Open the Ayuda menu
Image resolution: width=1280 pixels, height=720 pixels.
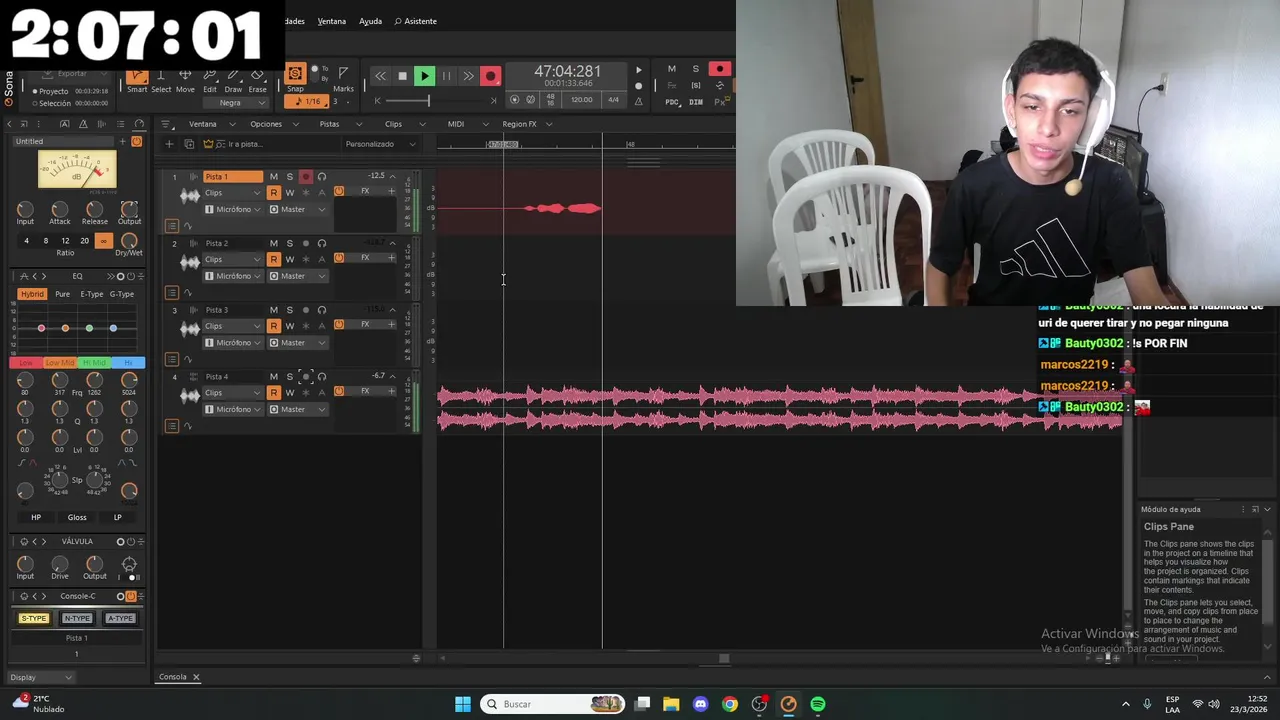370,21
